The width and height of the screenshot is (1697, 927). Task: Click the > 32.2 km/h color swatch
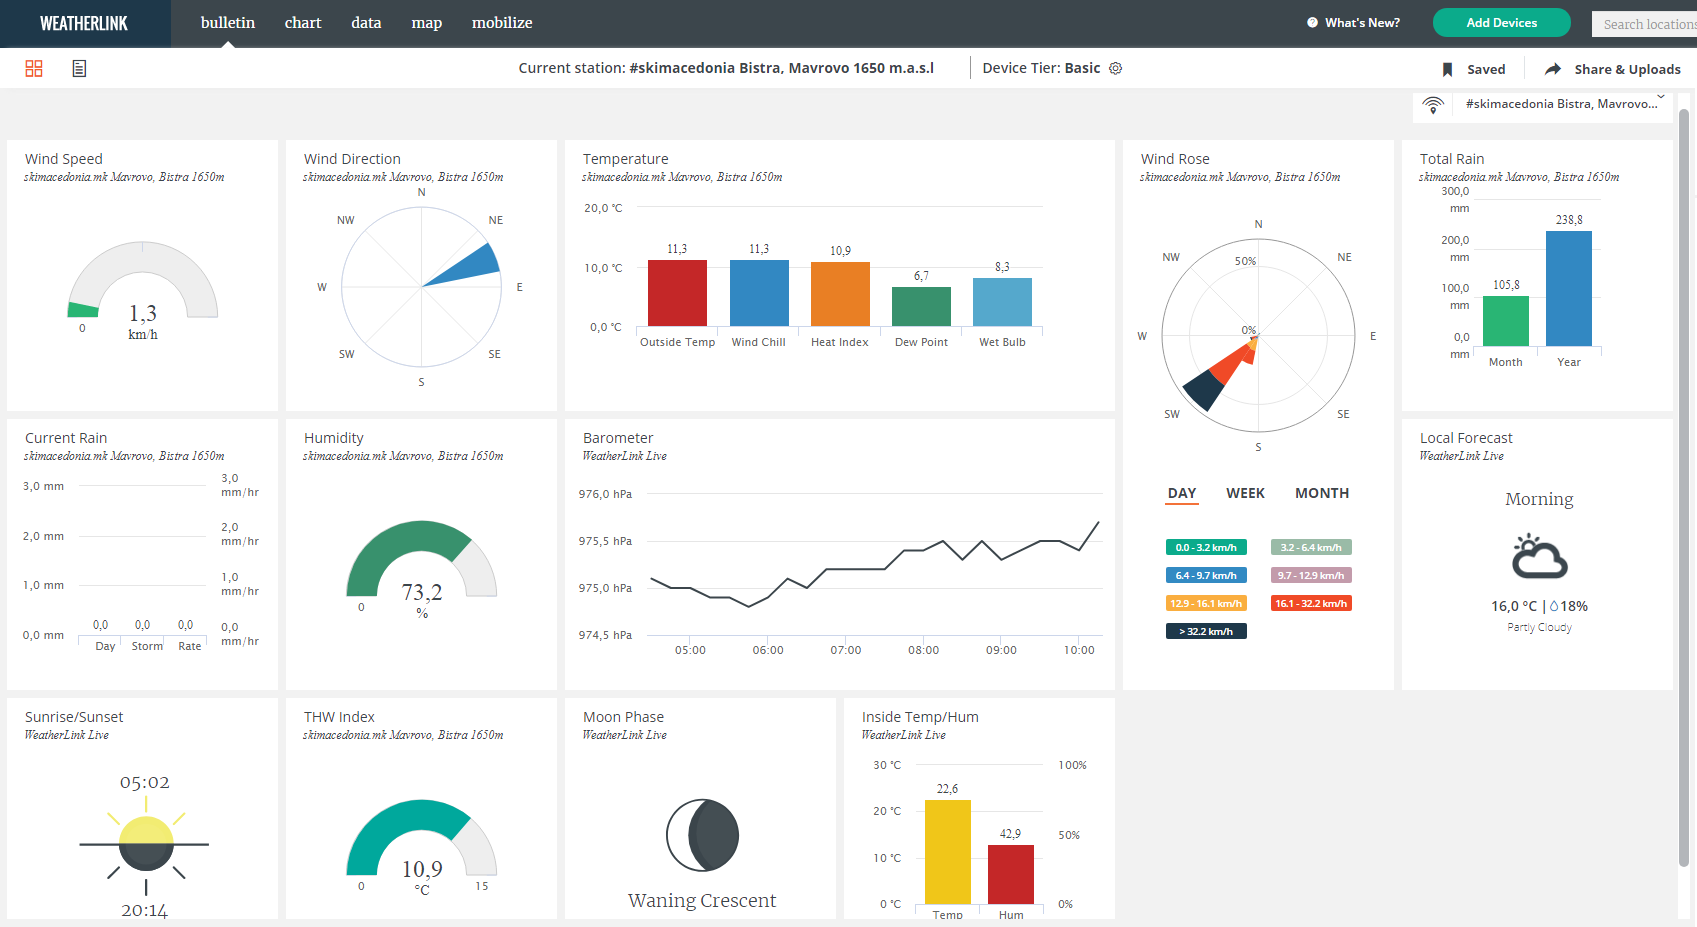(1206, 631)
